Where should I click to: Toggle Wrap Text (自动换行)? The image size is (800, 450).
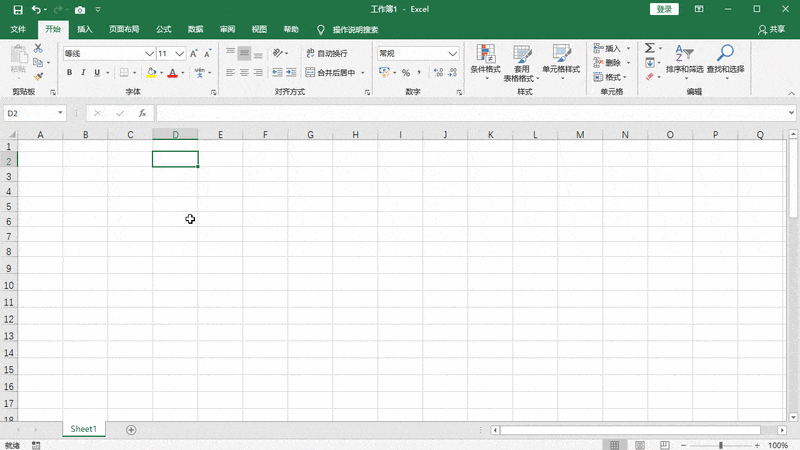click(x=326, y=53)
